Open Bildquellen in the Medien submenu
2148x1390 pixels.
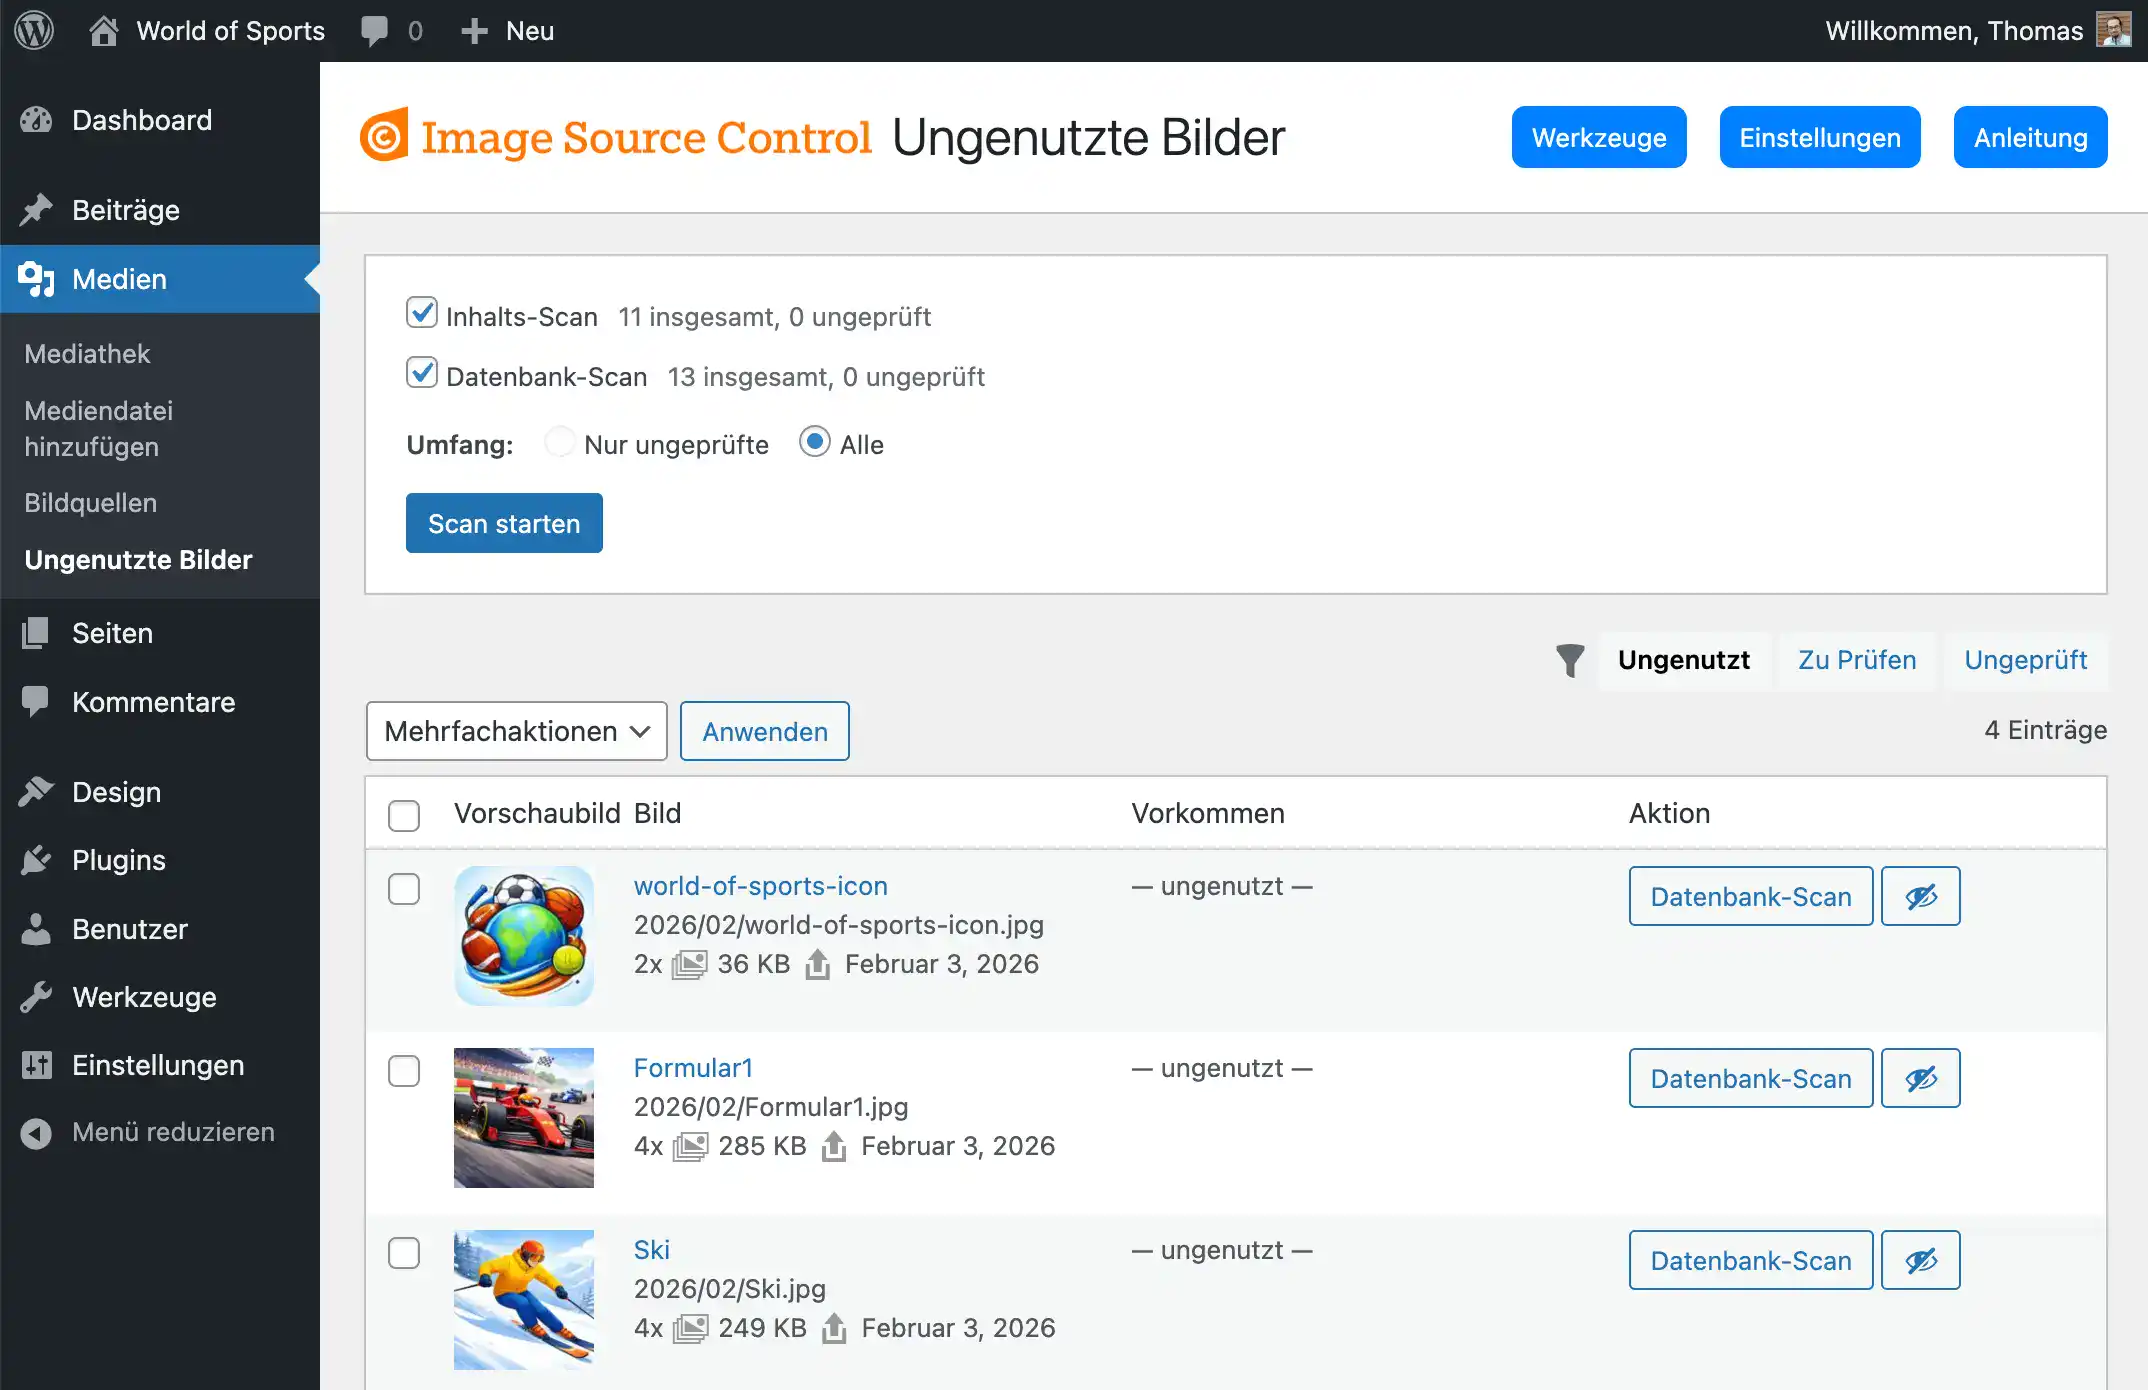90,503
